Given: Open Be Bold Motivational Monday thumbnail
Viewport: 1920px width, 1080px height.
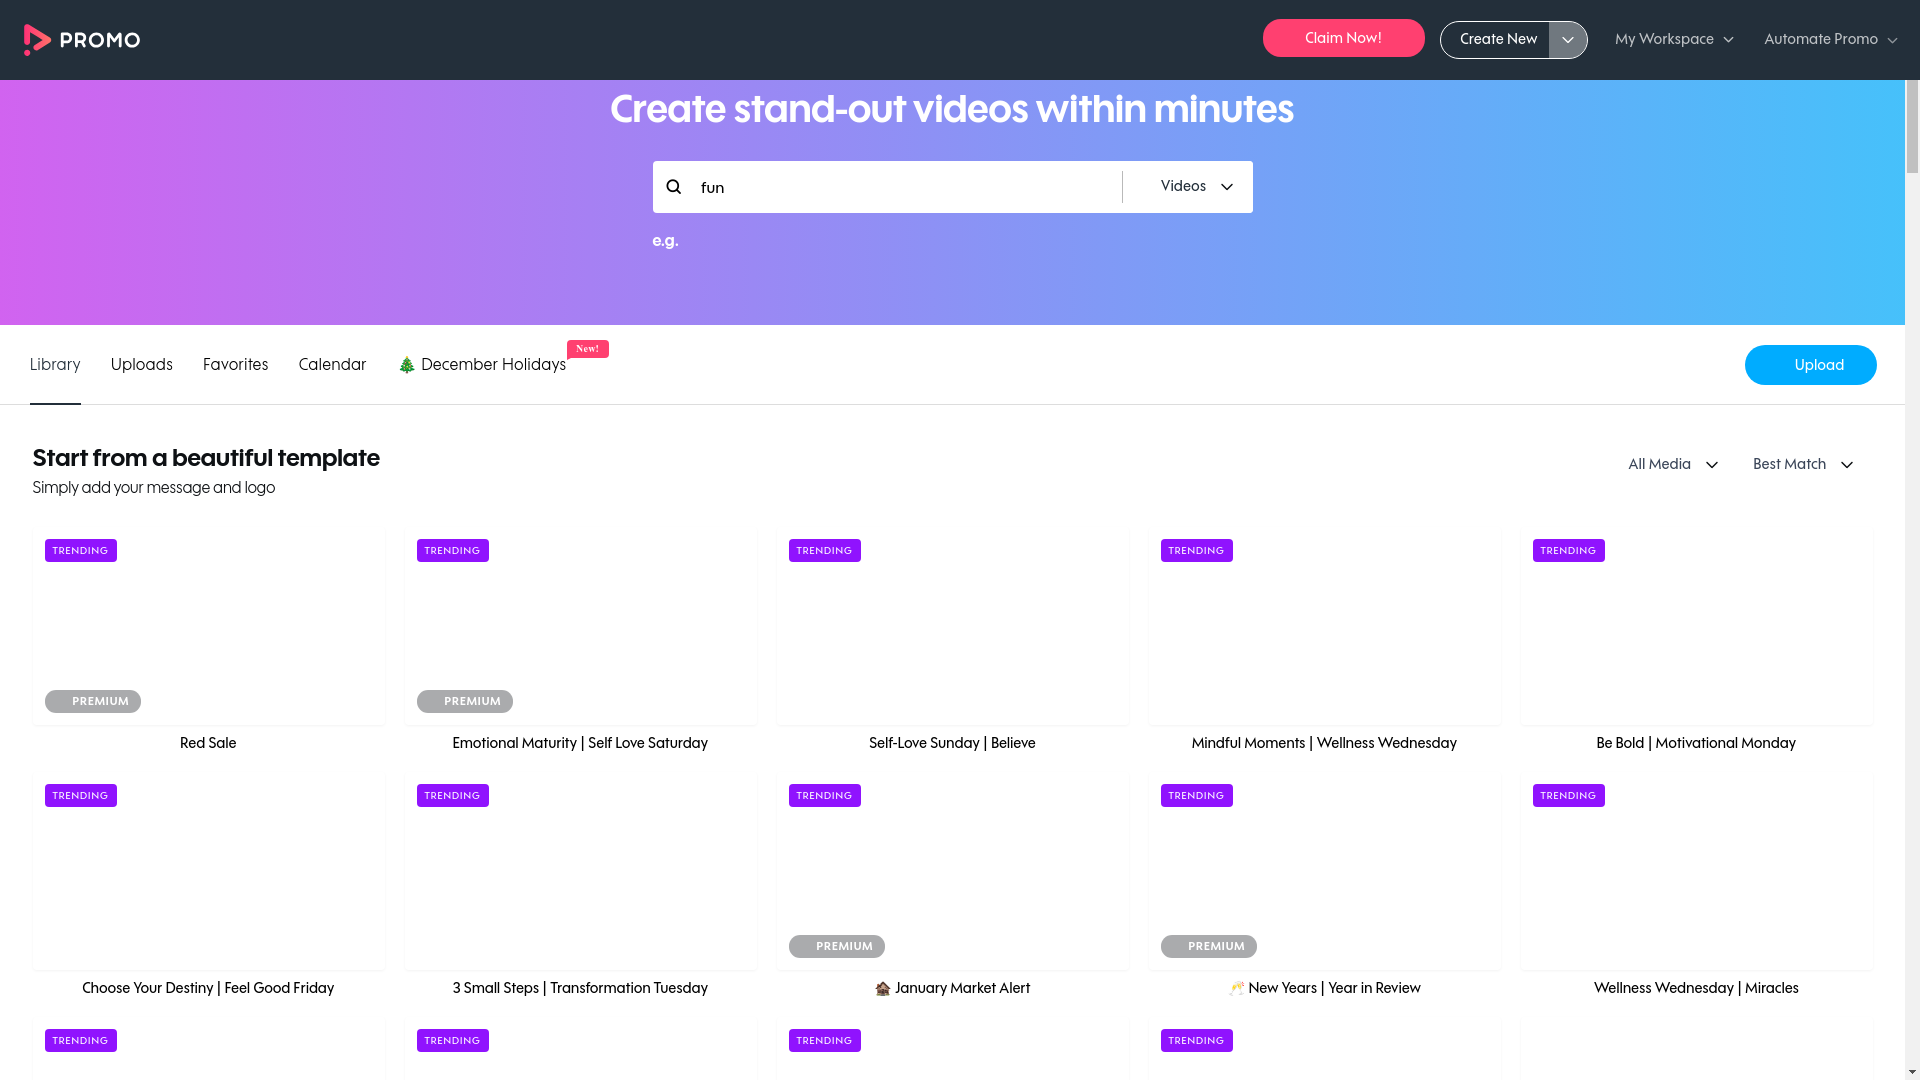Looking at the screenshot, I should click(1696, 627).
